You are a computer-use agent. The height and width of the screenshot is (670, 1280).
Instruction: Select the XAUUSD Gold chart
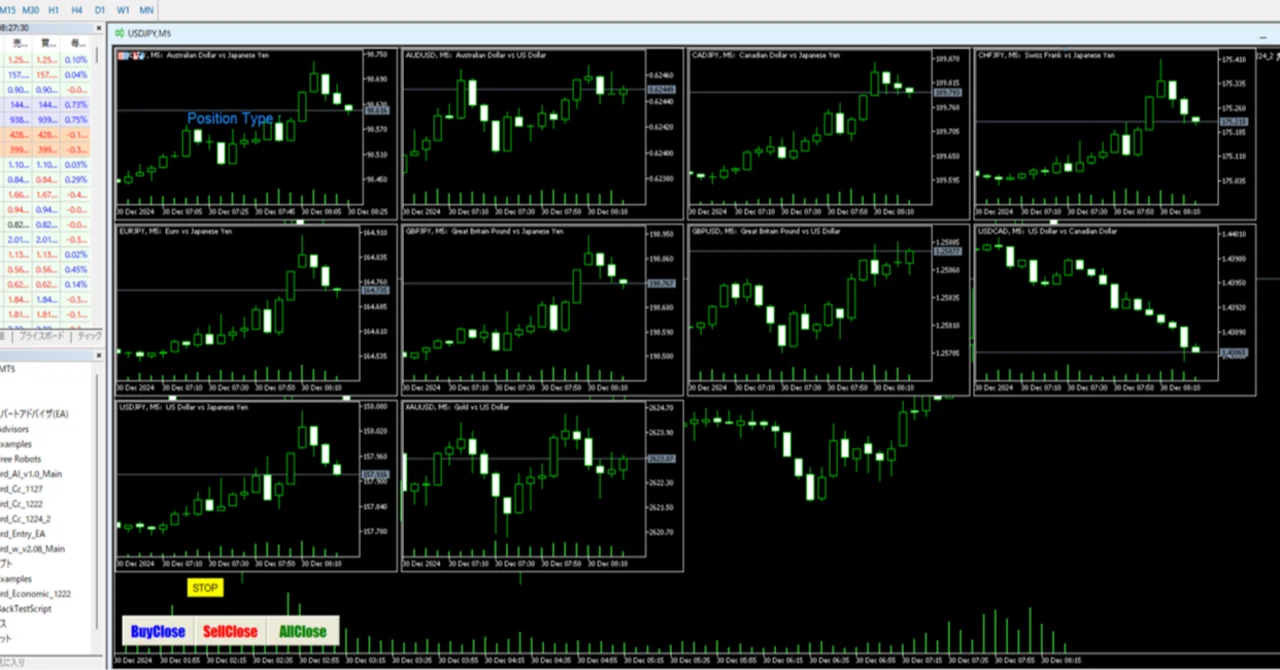(x=542, y=486)
